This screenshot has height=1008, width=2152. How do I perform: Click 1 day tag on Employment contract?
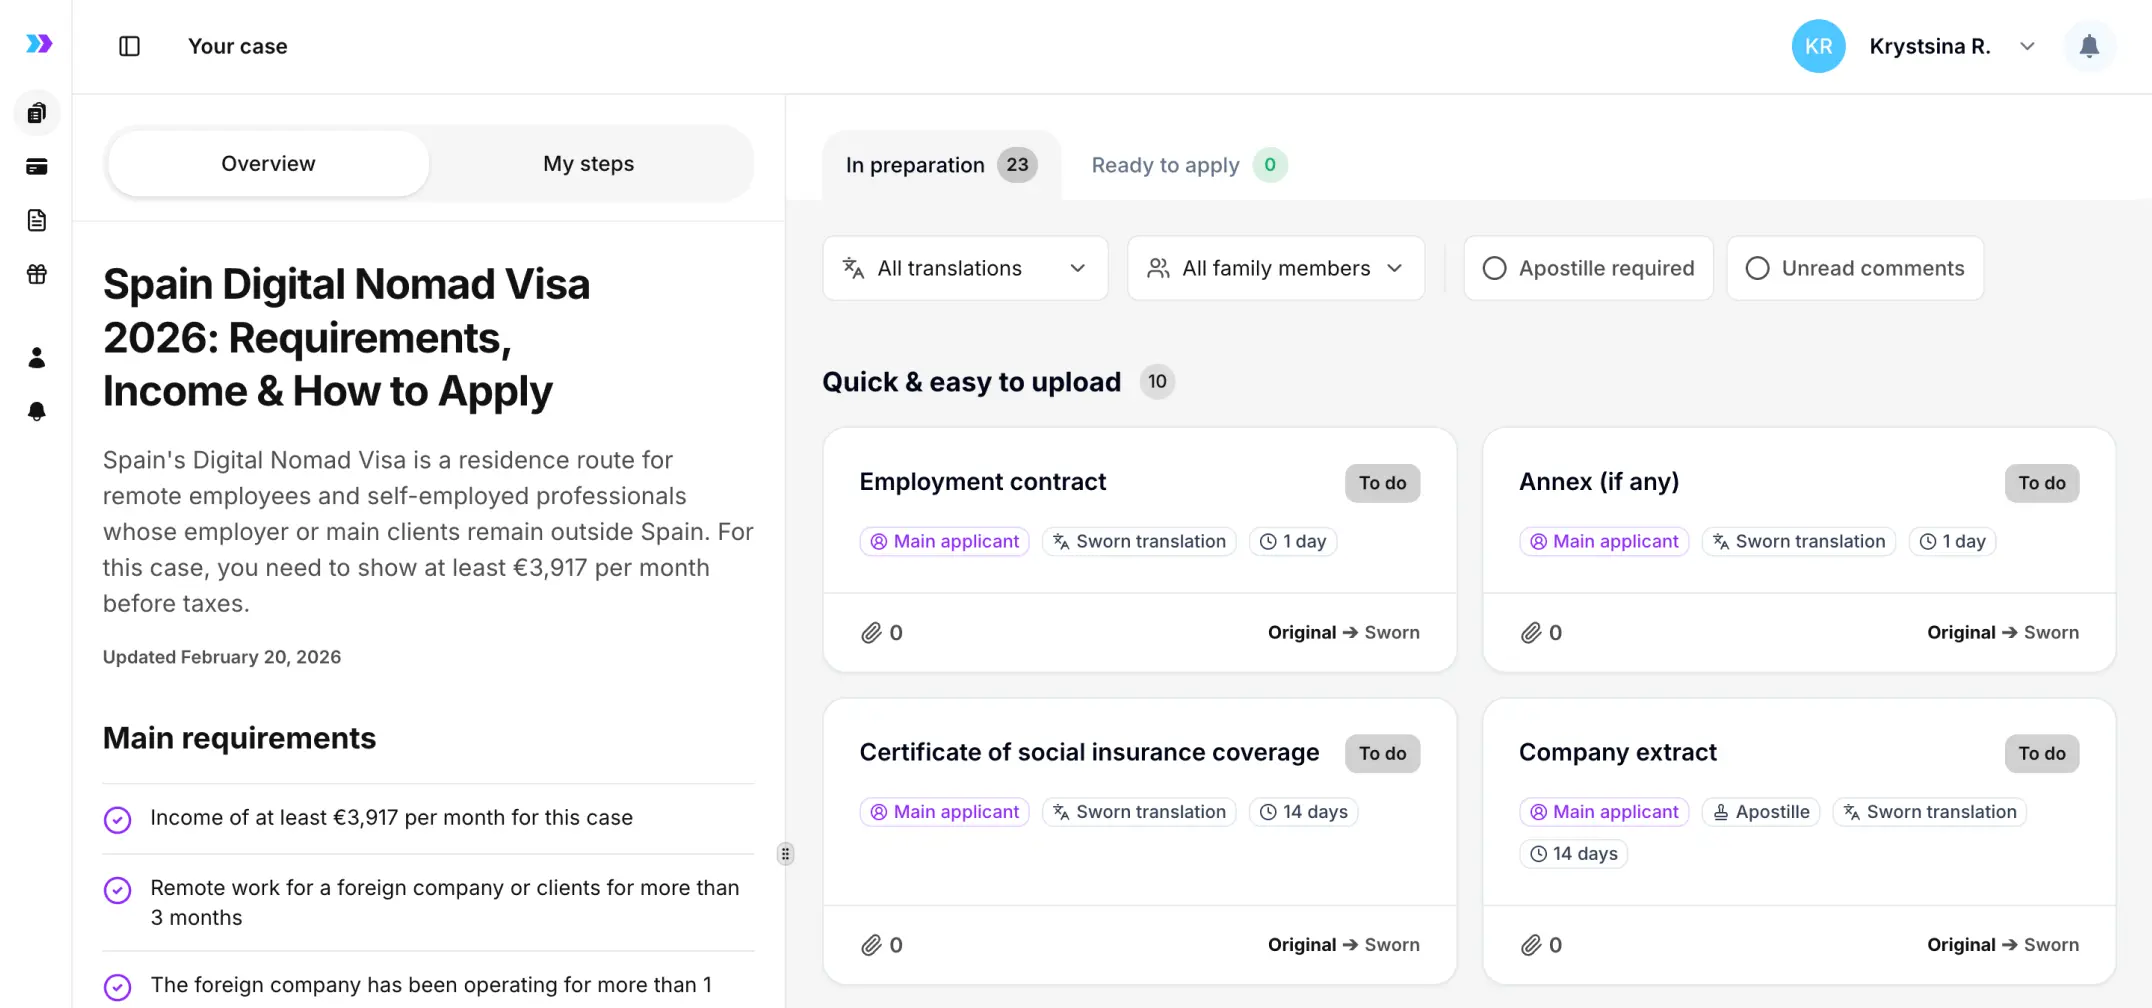point(1293,541)
